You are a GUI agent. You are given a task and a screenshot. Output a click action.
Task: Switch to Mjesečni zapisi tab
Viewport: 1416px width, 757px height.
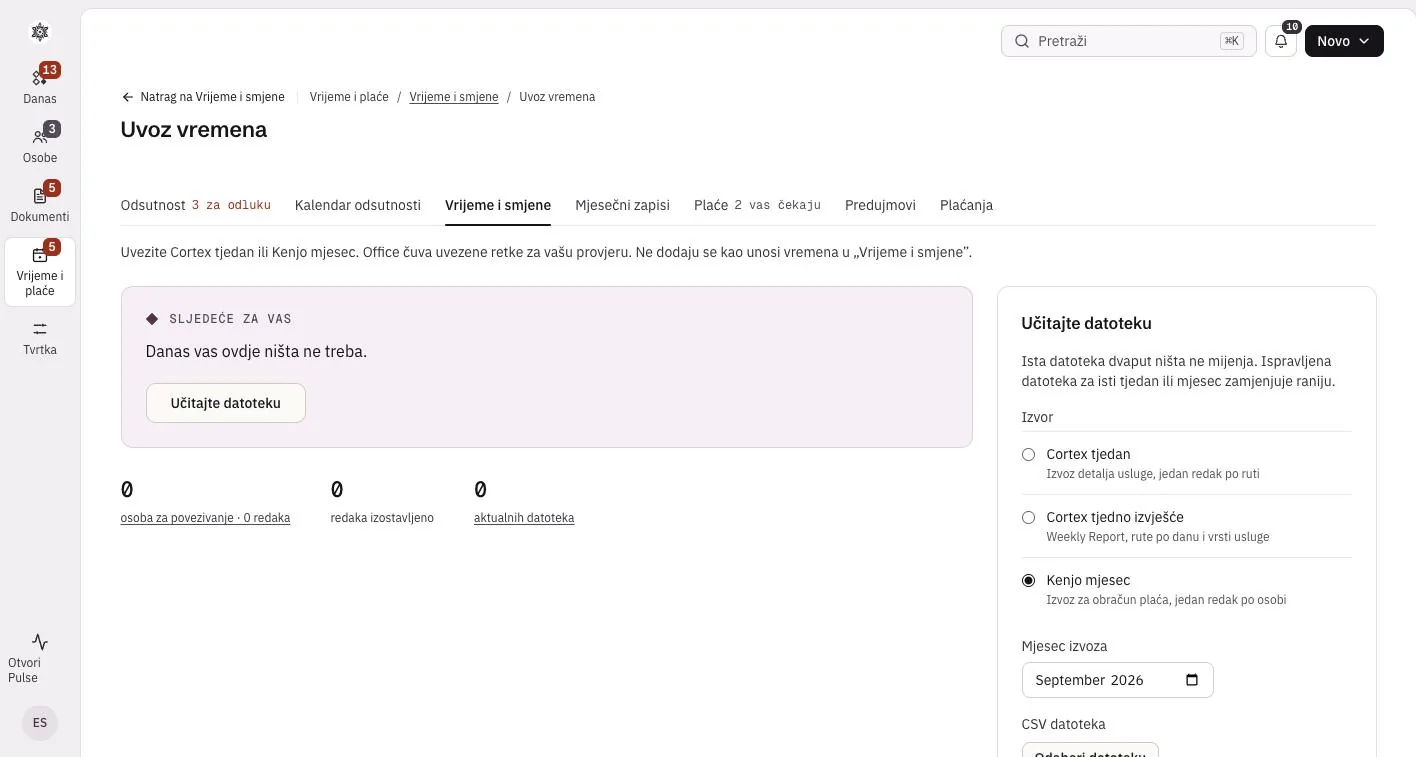[622, 205]
